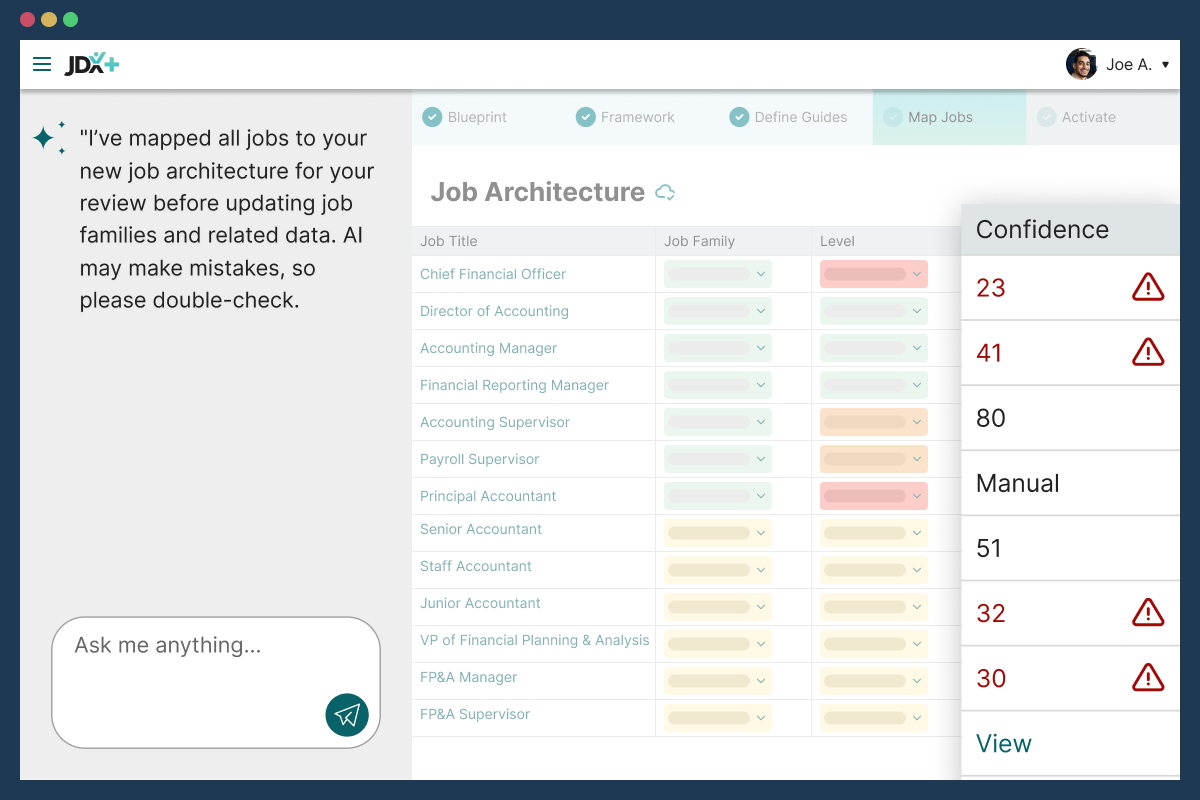The image size is (1200, 800).
Task: Click the Blueprint completed checkmark icon
Action: click(x=432, y=117)
